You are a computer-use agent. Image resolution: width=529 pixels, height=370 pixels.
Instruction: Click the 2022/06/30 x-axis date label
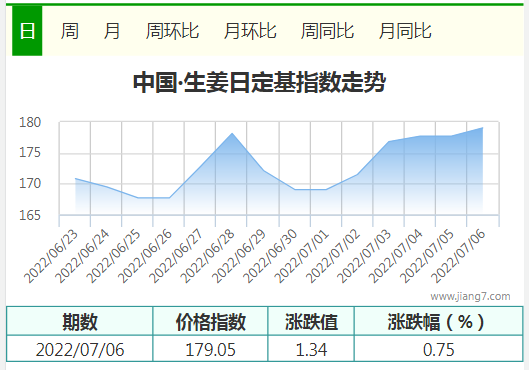pos(270,256)
